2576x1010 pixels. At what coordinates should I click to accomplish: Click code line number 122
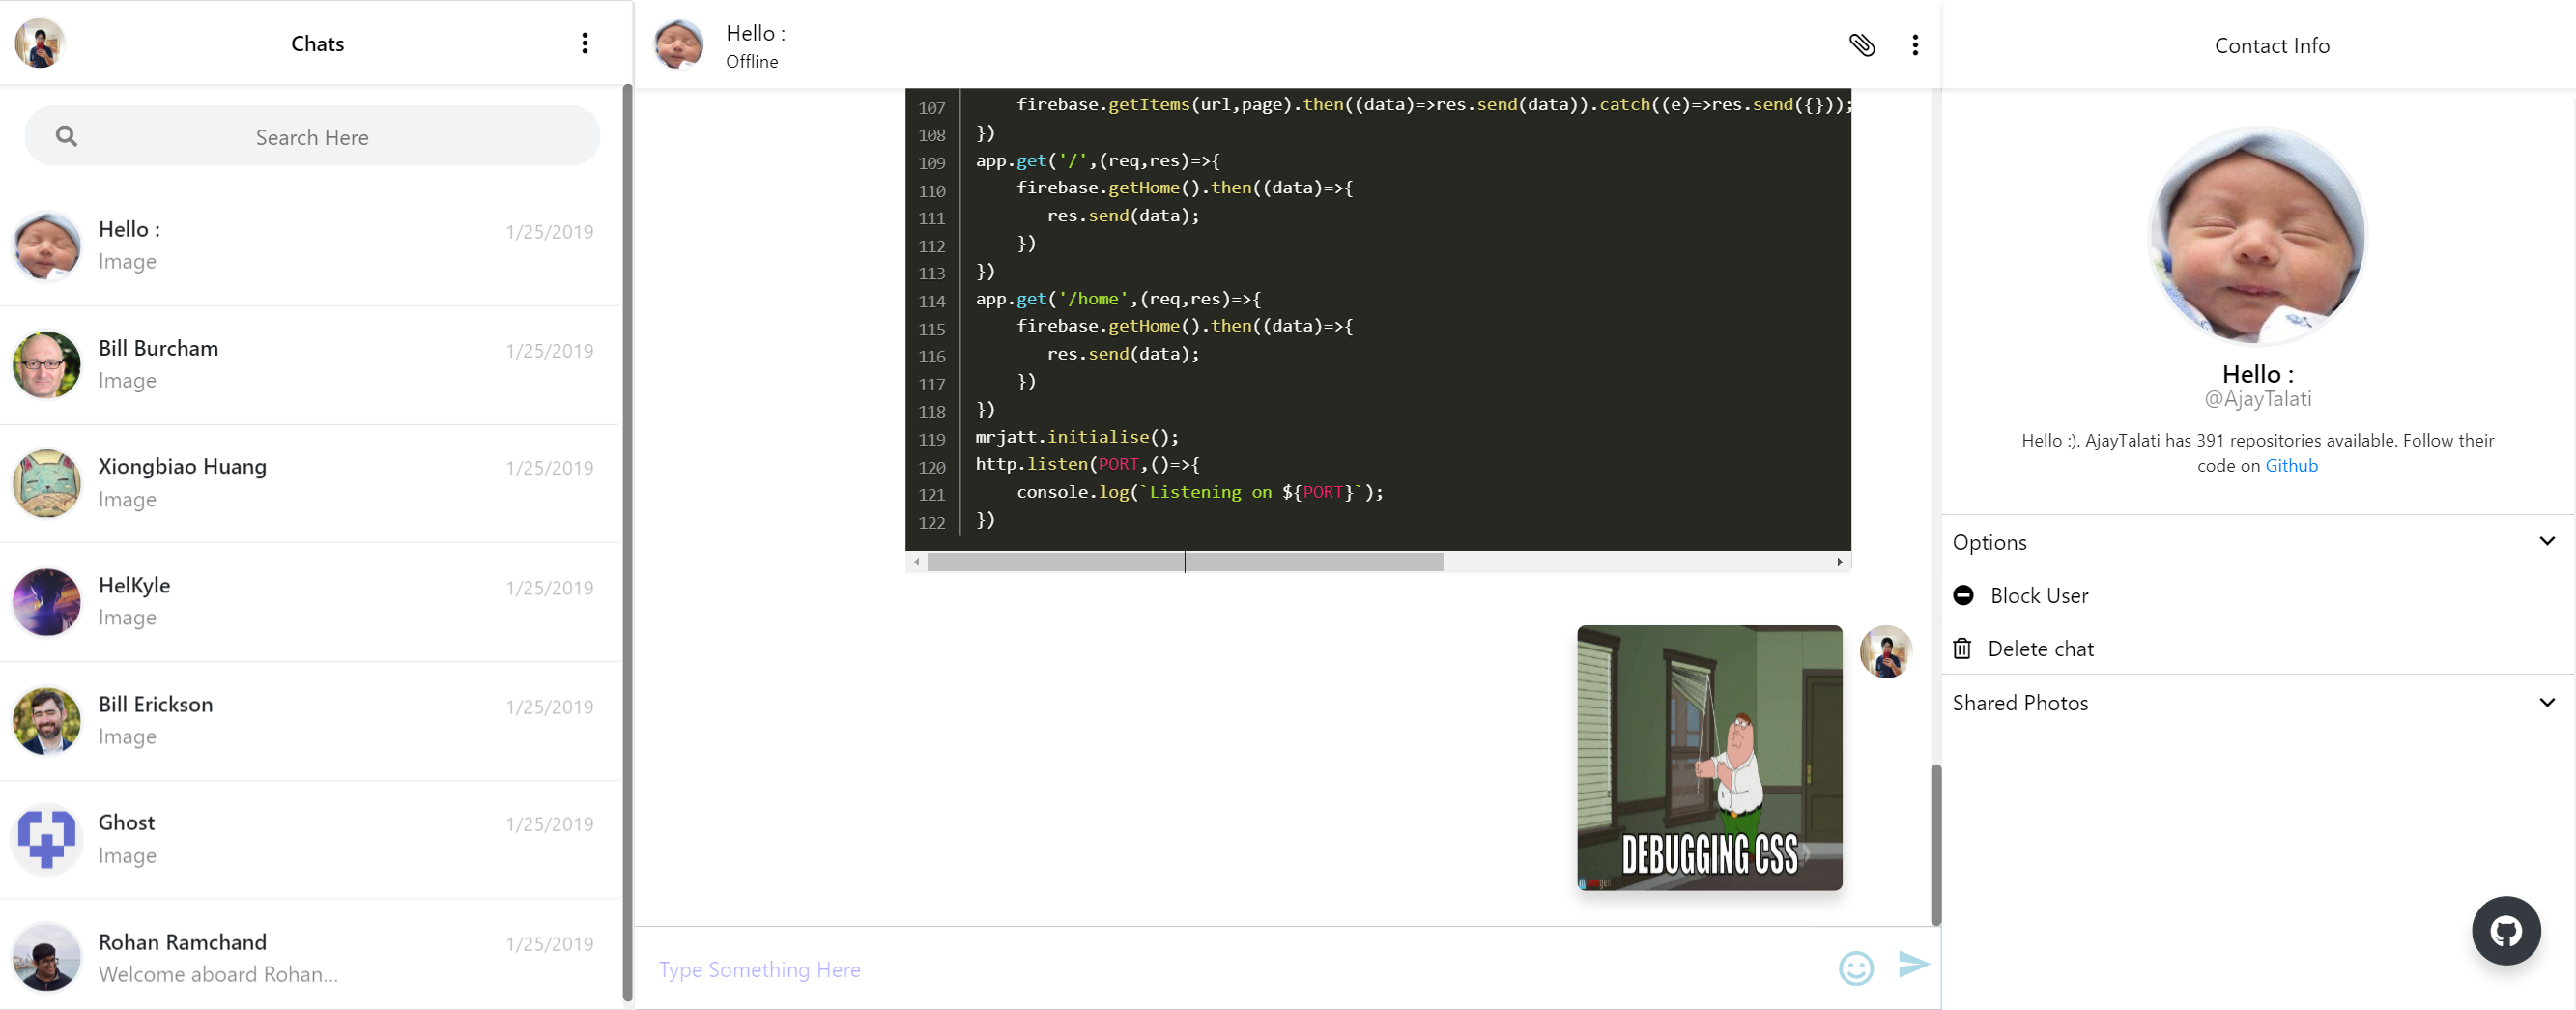pos(931,522)
